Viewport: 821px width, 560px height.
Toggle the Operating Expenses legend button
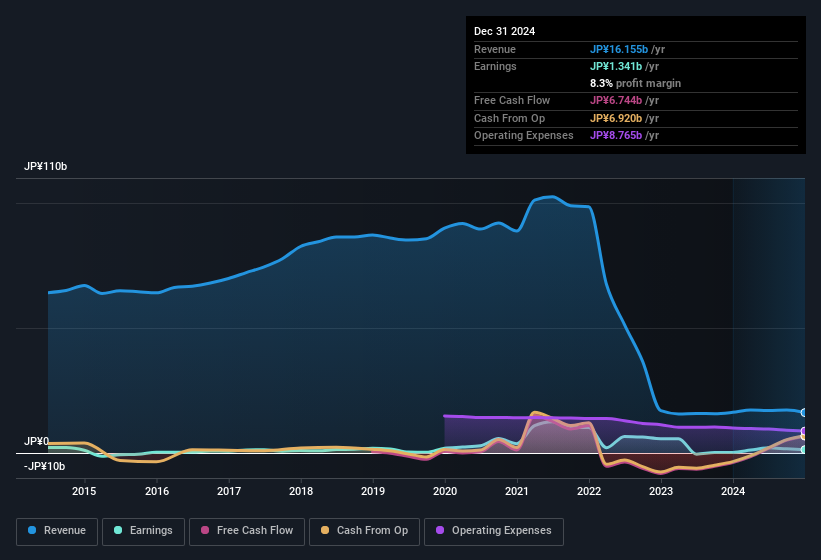pos(494,531)
